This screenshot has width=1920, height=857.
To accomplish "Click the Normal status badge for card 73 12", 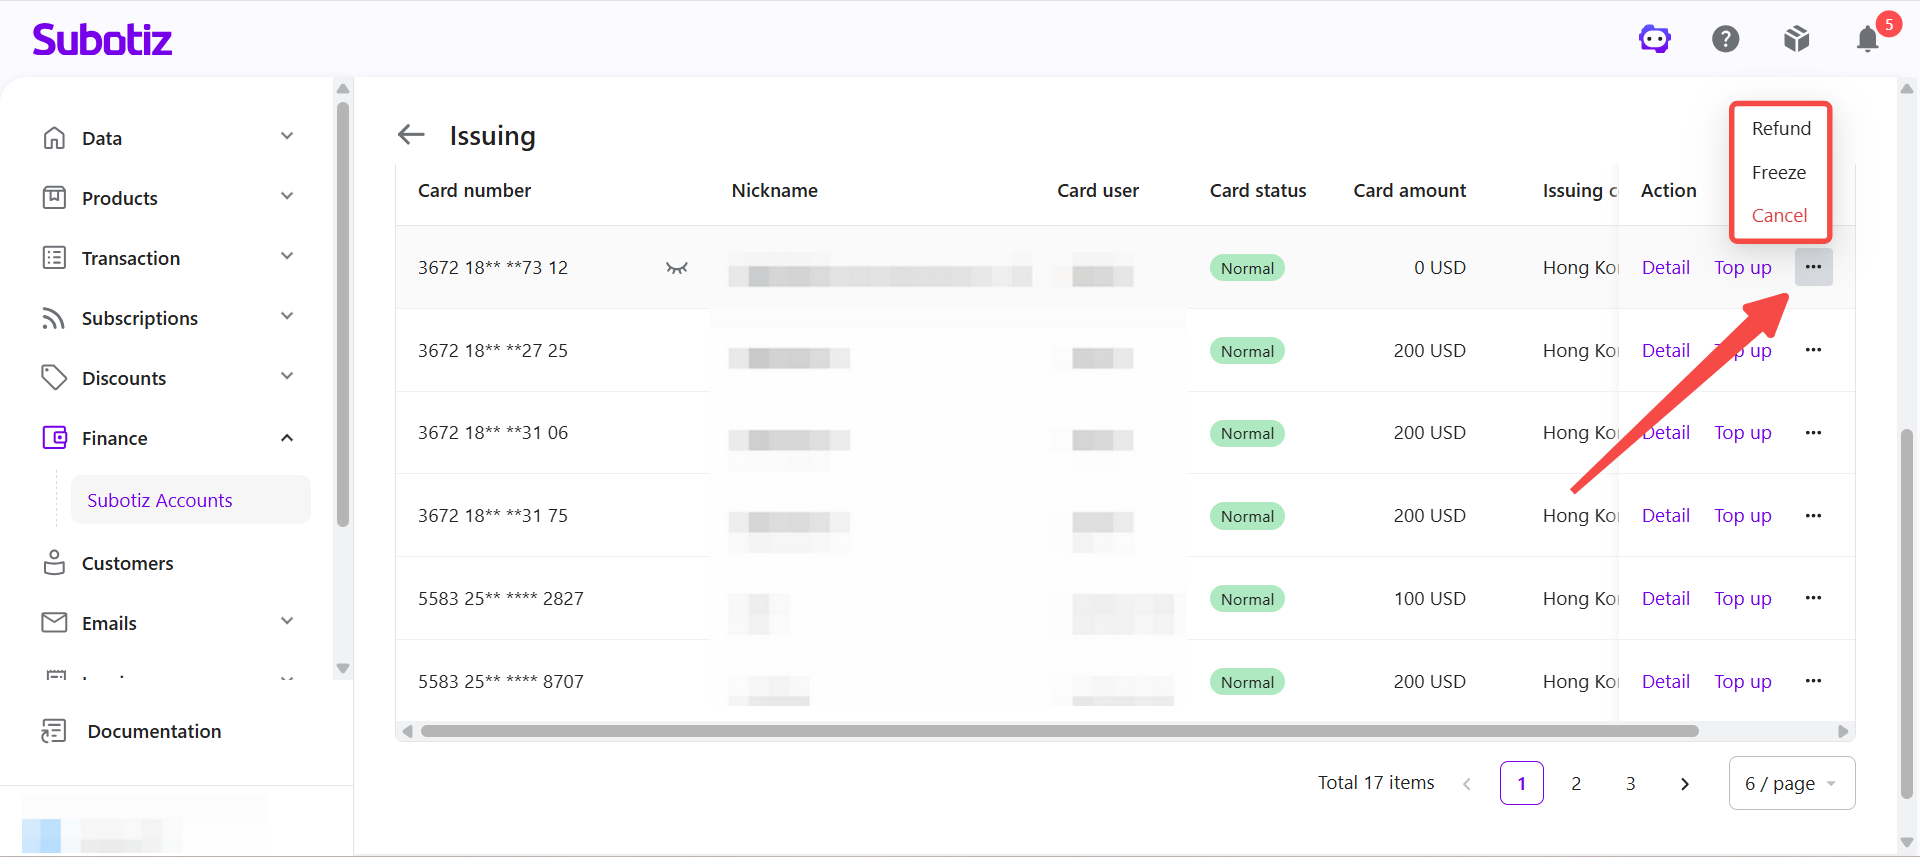I will pyautogui.click(x=1247, y=268).
